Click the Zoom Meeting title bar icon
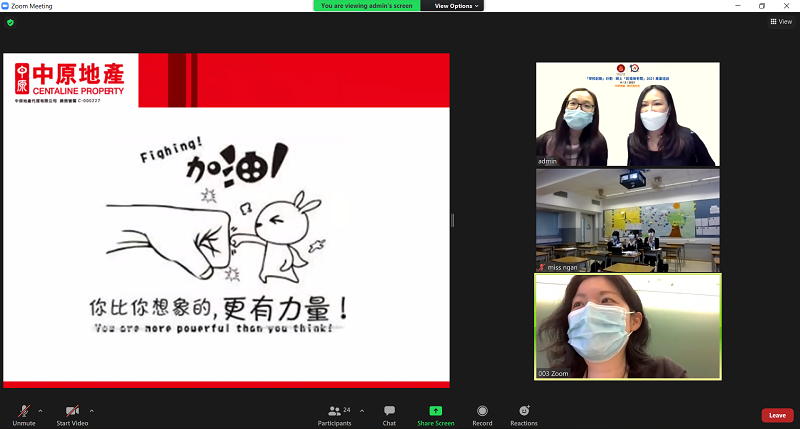 point(6,6)
